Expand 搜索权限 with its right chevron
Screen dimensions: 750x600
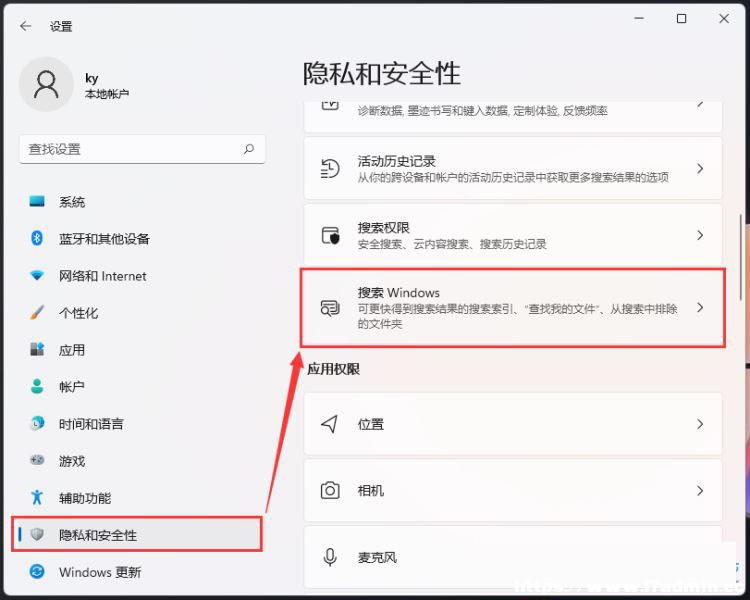coord(700,235)
